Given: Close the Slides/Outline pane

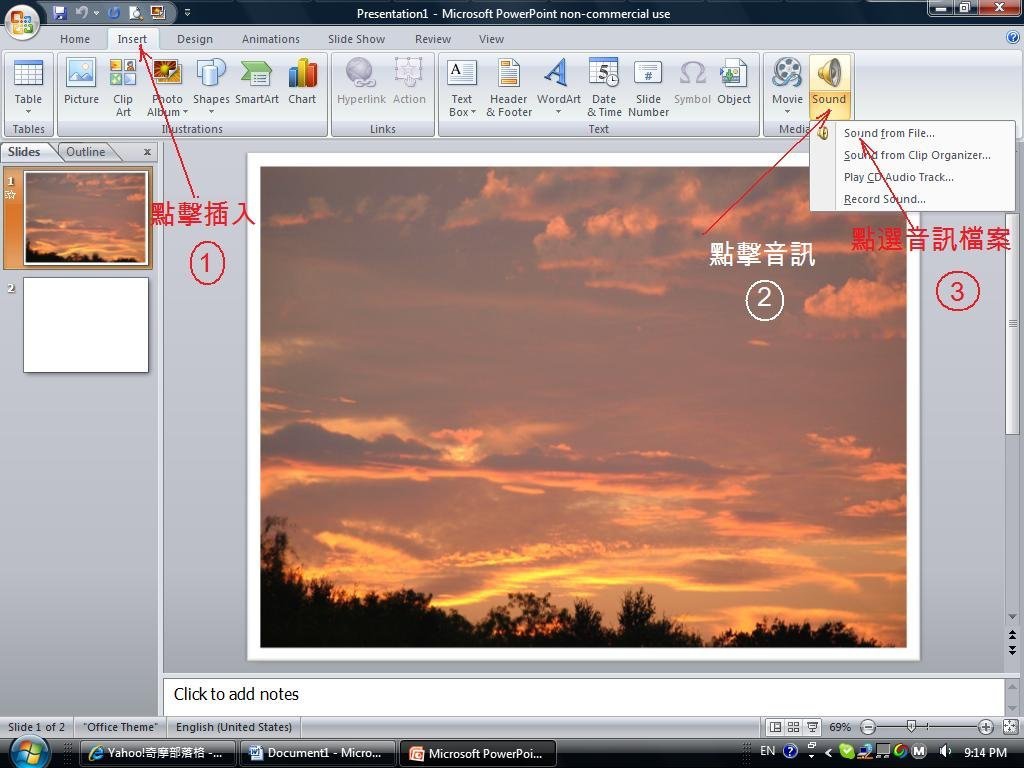Looking at the screenshot, I should [148, 152].
